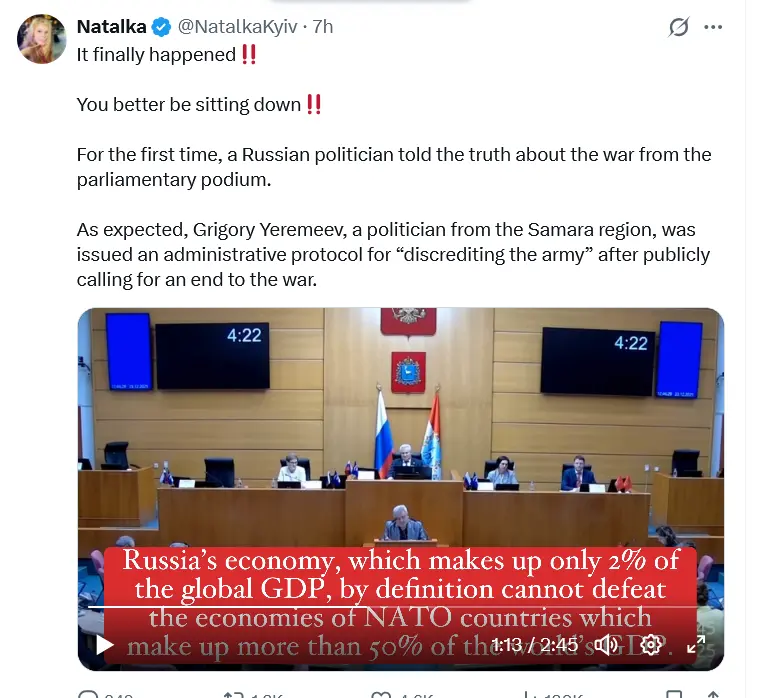Viewport: 770px width, 698px height.
Task: Click the 1:13 / 2:45 time display
Action: coord(534,644)
